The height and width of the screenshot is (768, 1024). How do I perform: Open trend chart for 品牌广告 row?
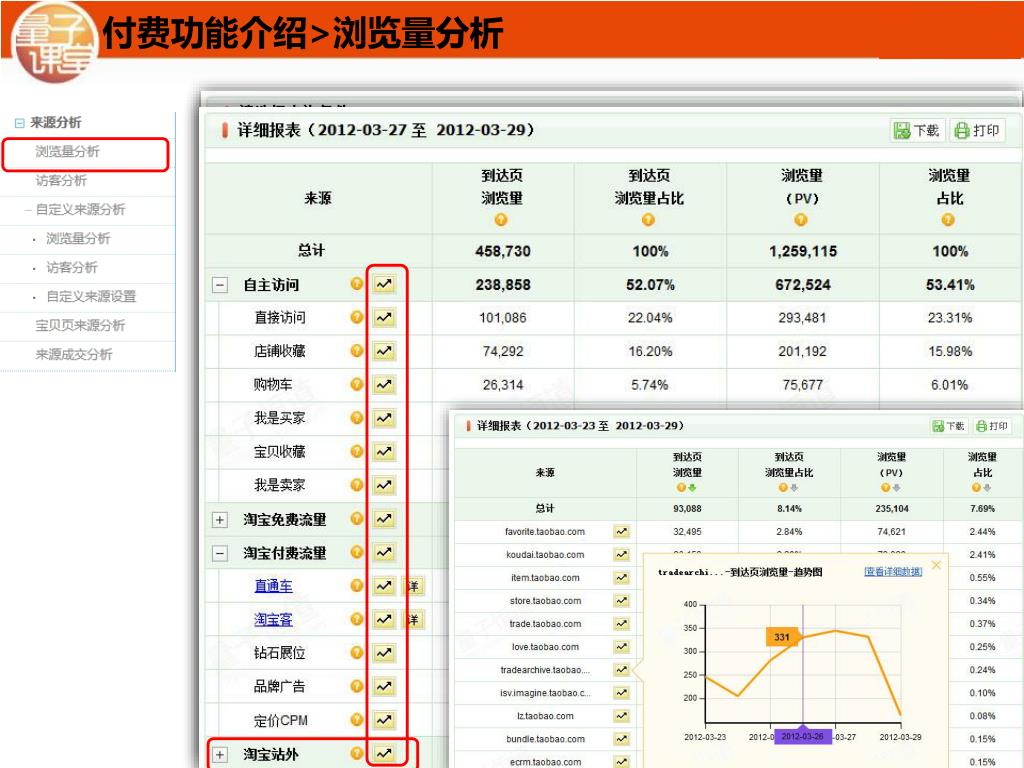point(384,686)
